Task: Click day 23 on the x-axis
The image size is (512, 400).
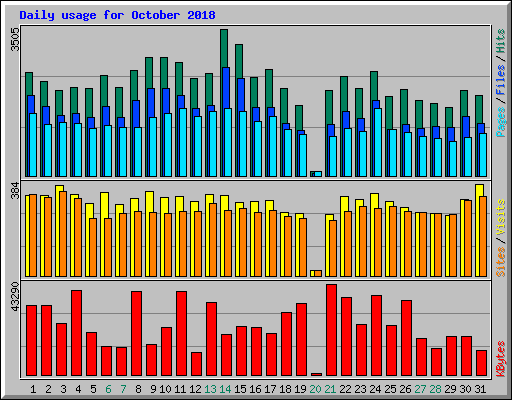Action: 360,389
